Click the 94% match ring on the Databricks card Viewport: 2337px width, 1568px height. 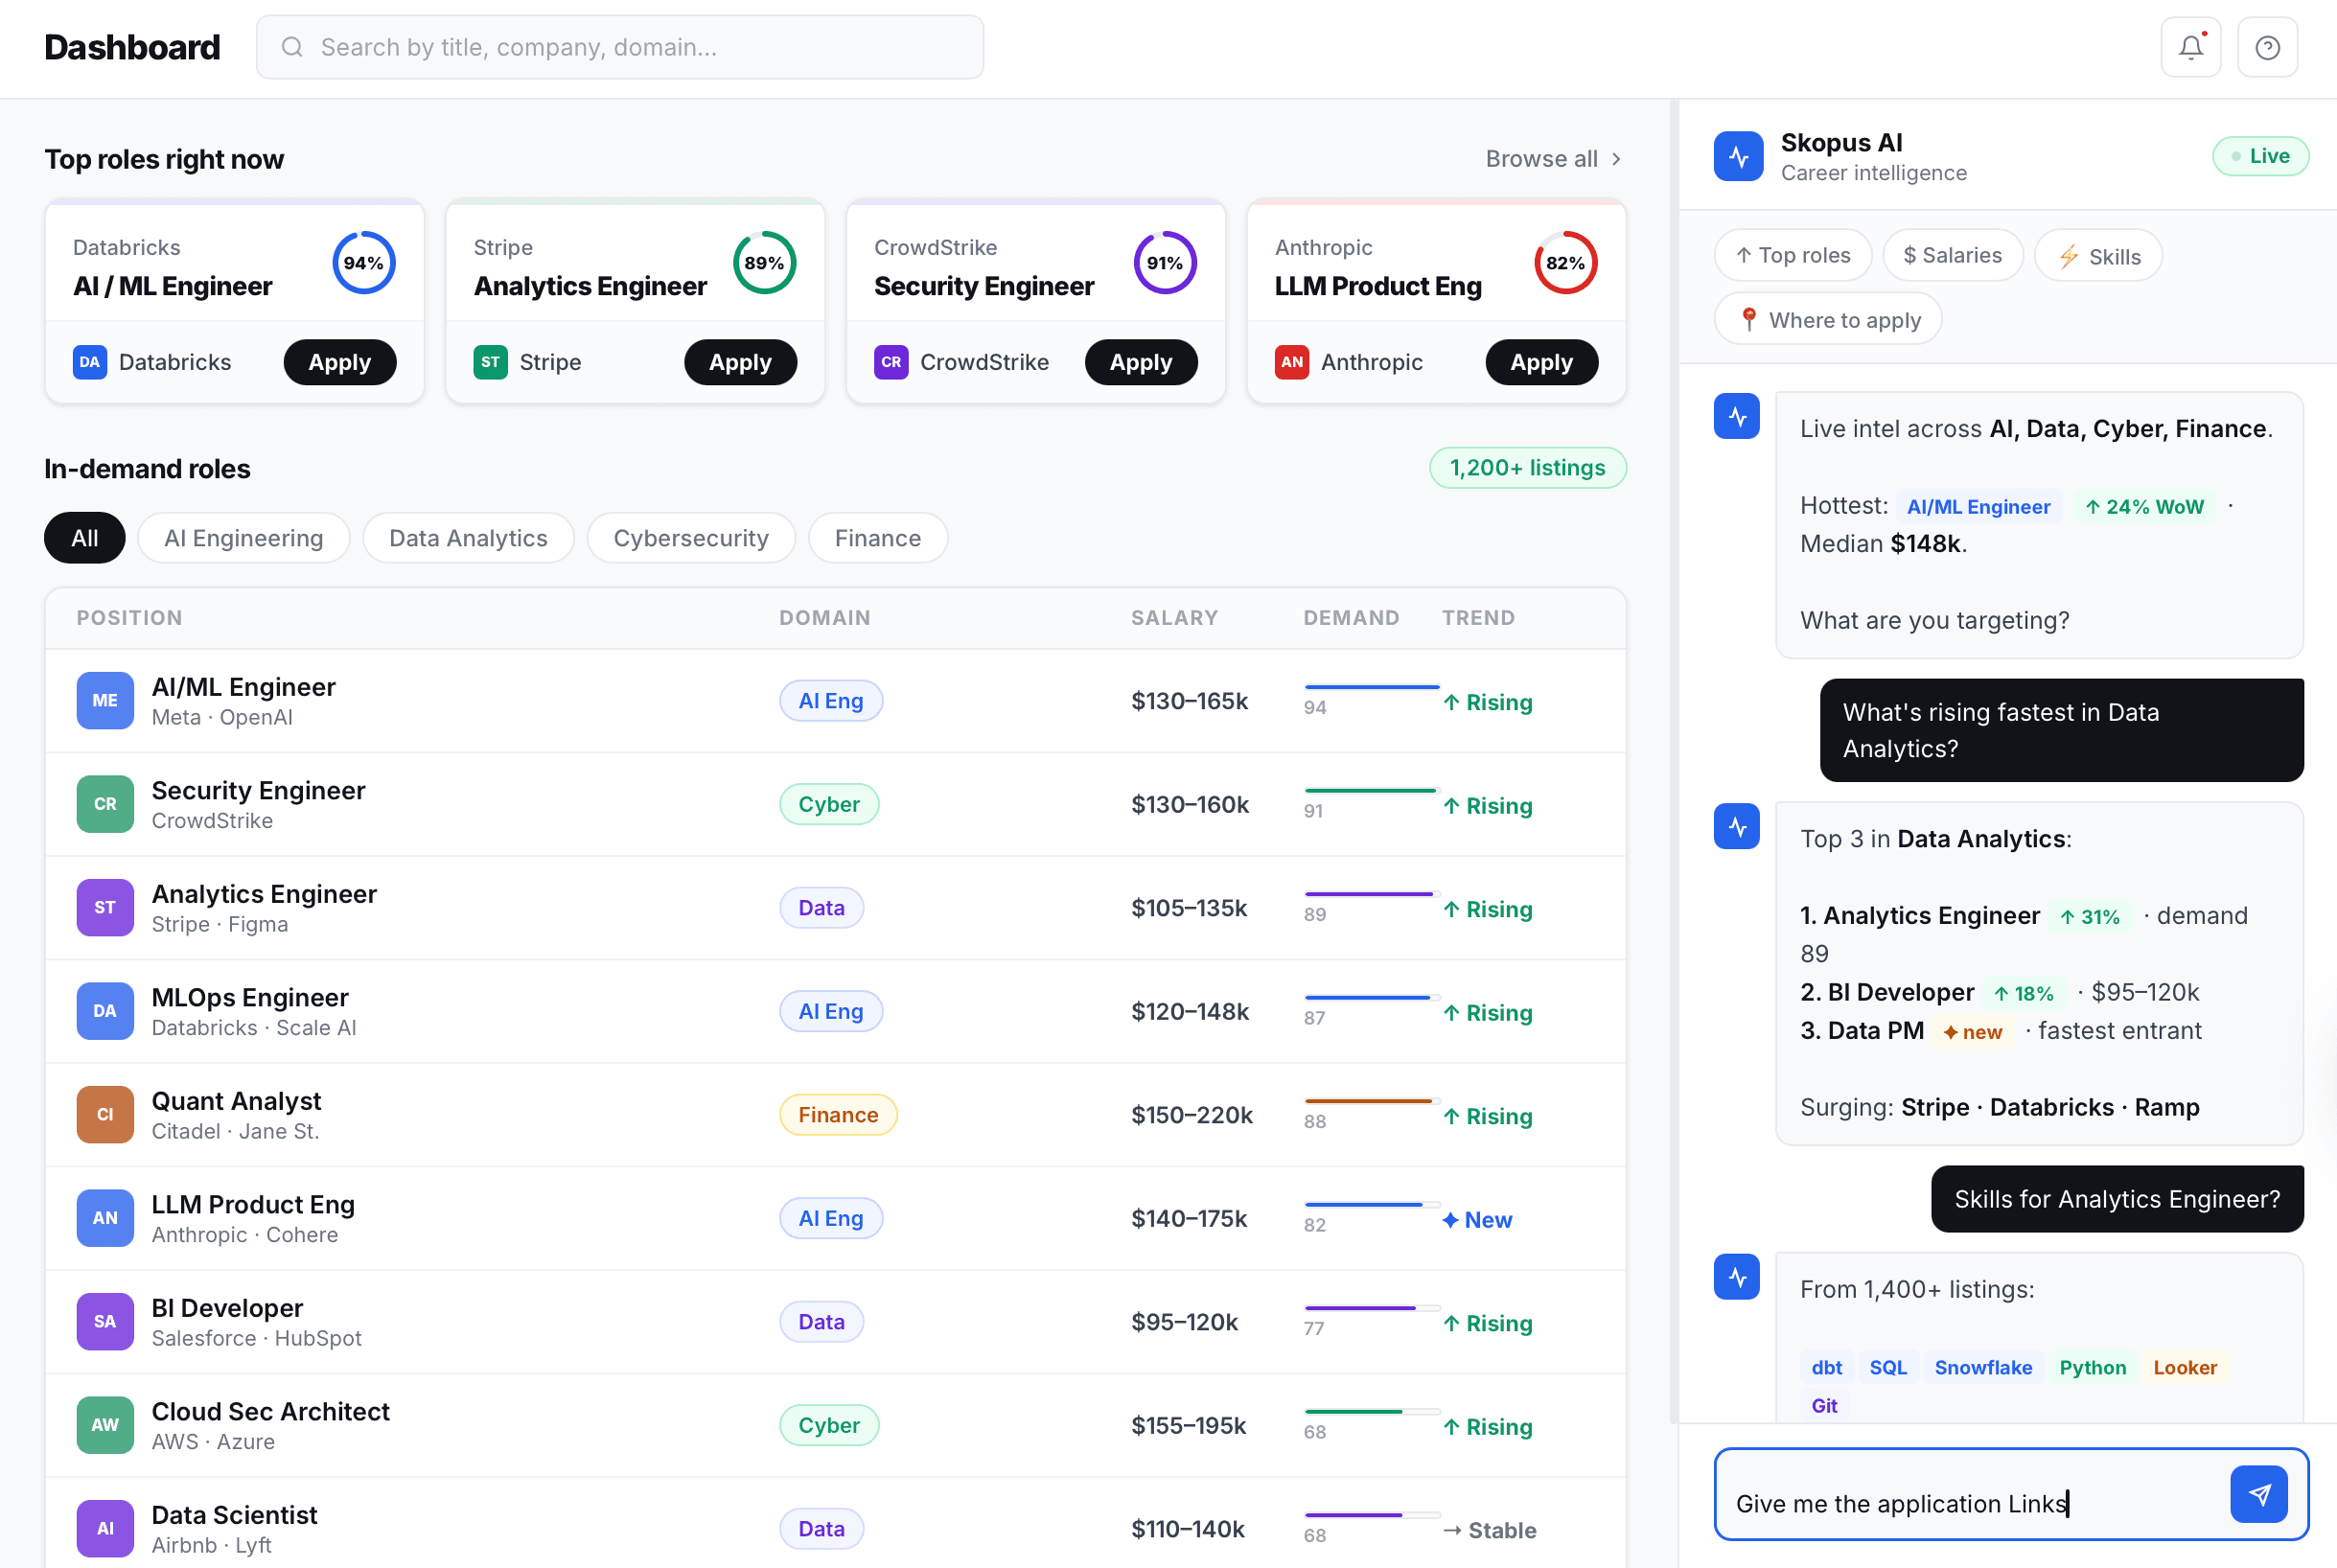(364, 263)
